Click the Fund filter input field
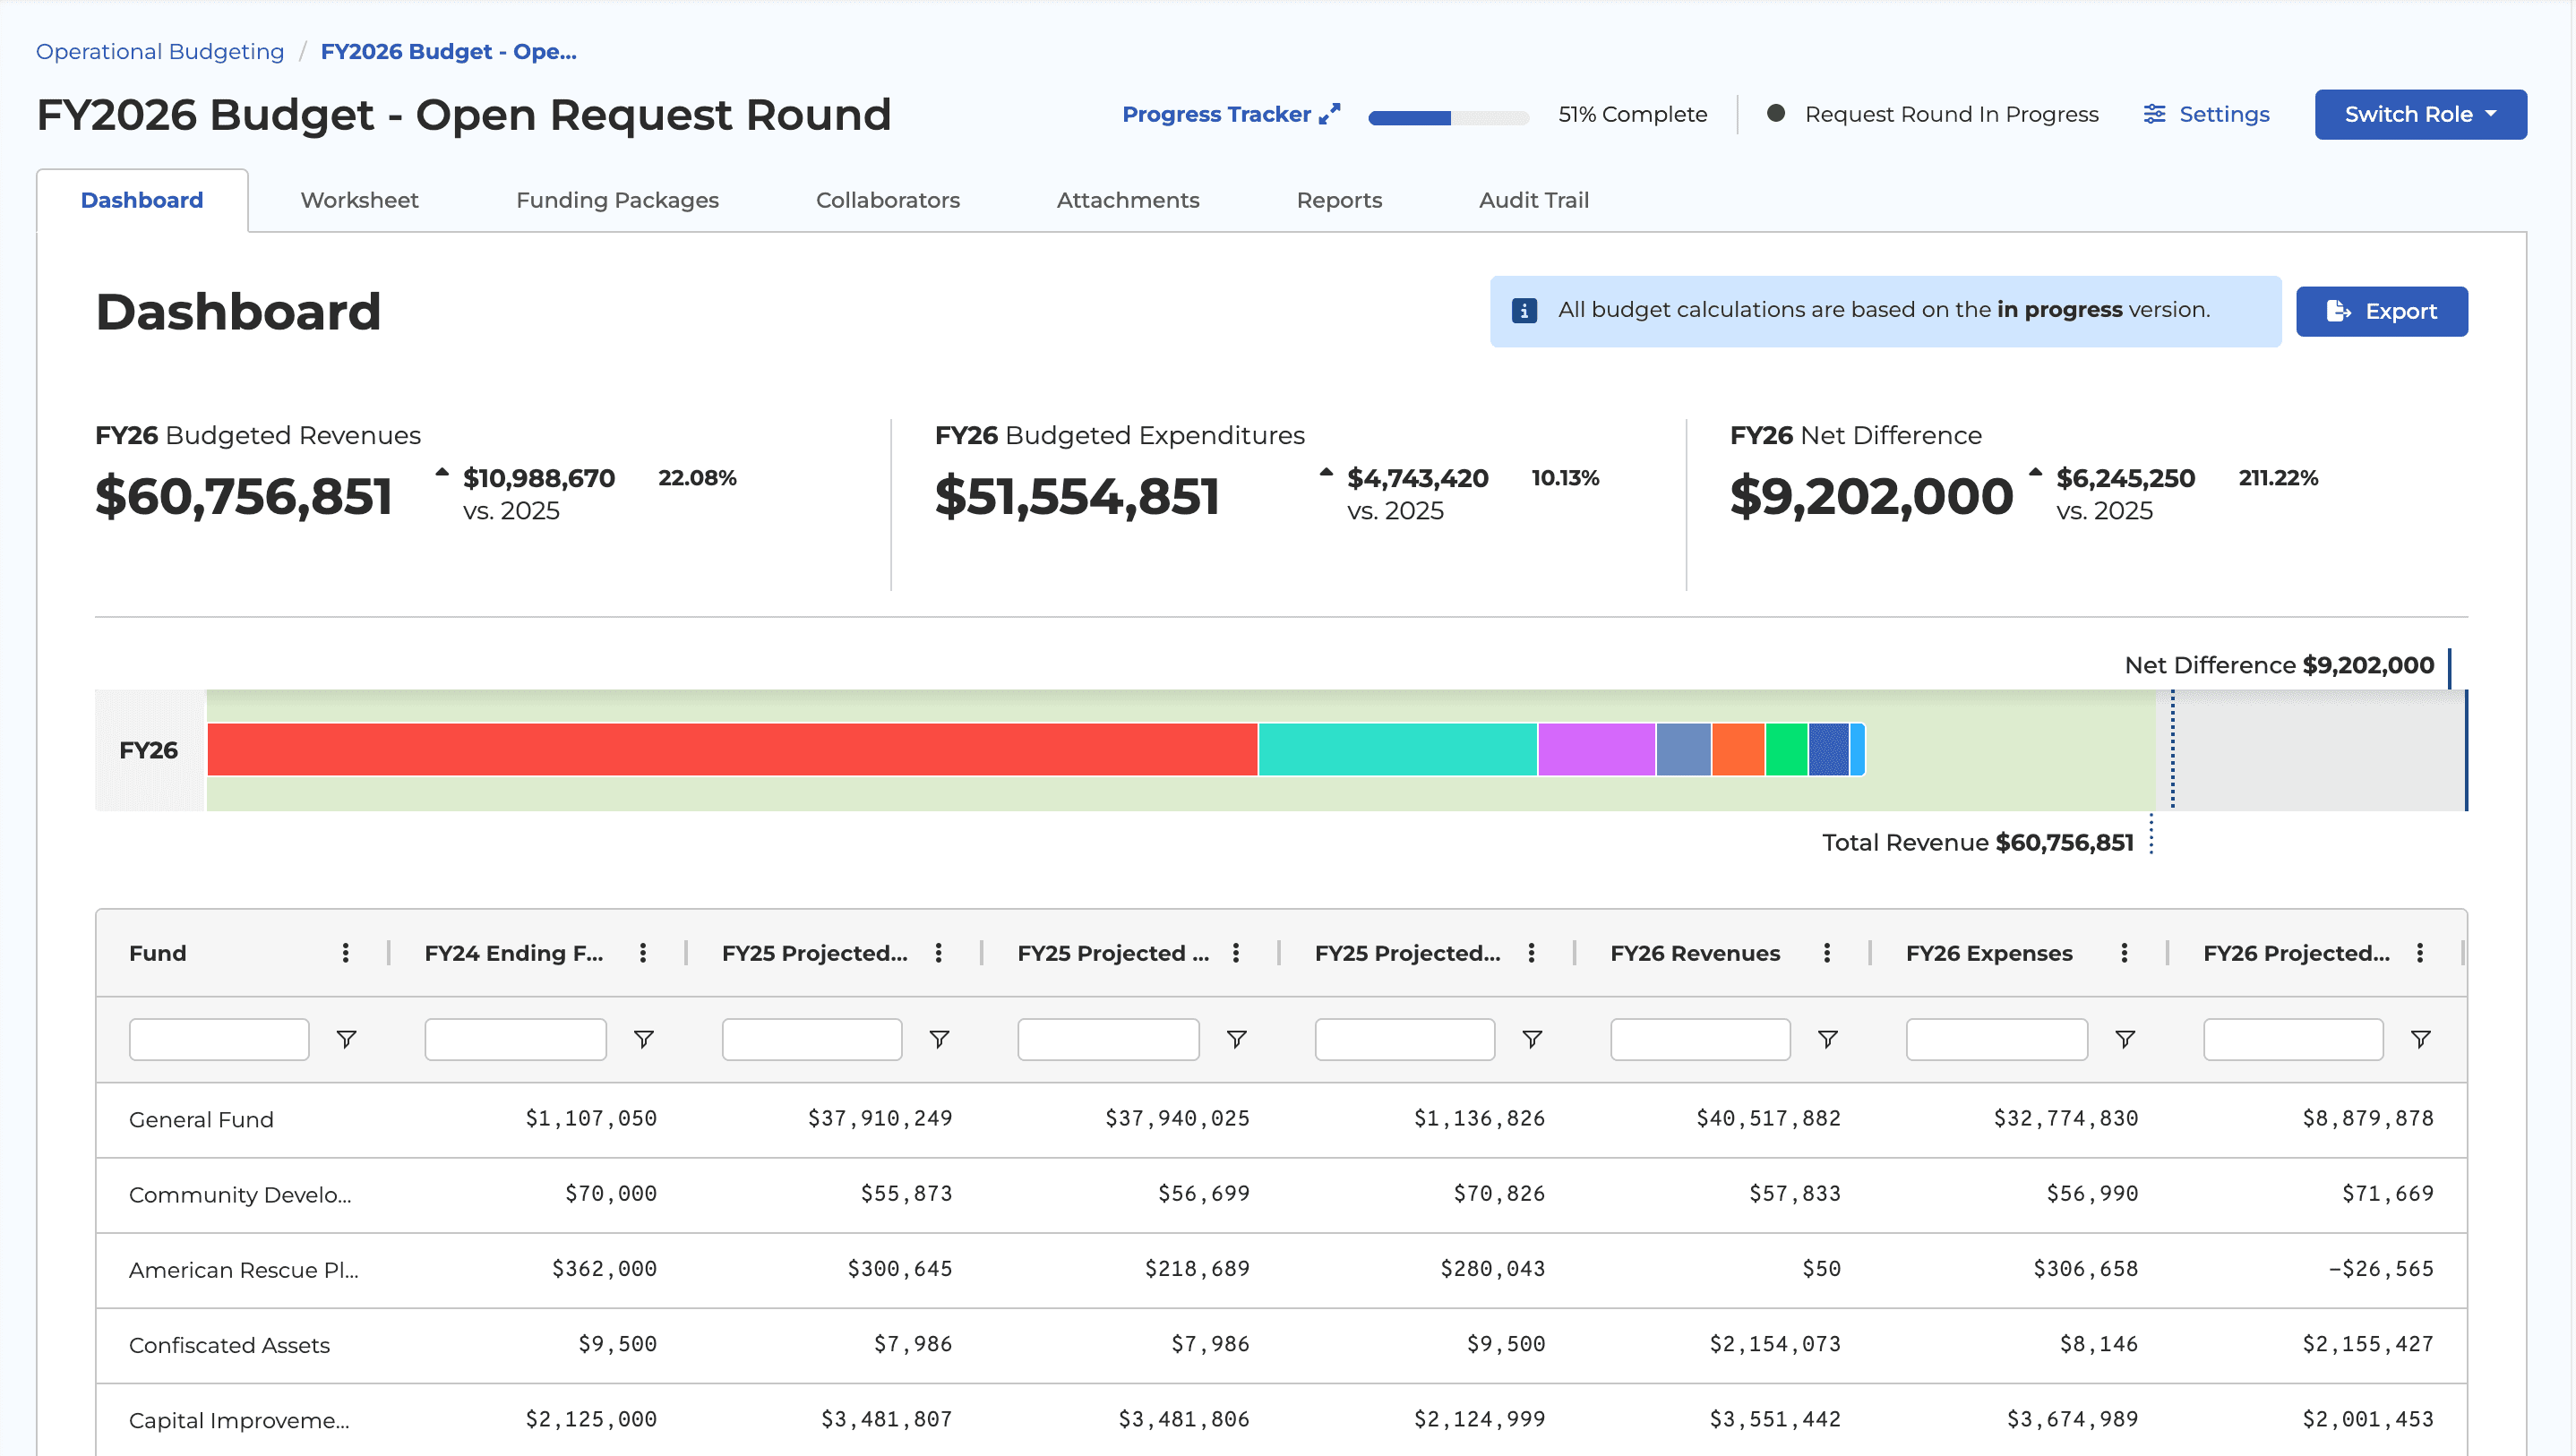The image size is (2576, 1456). [x=218, y=1038]
